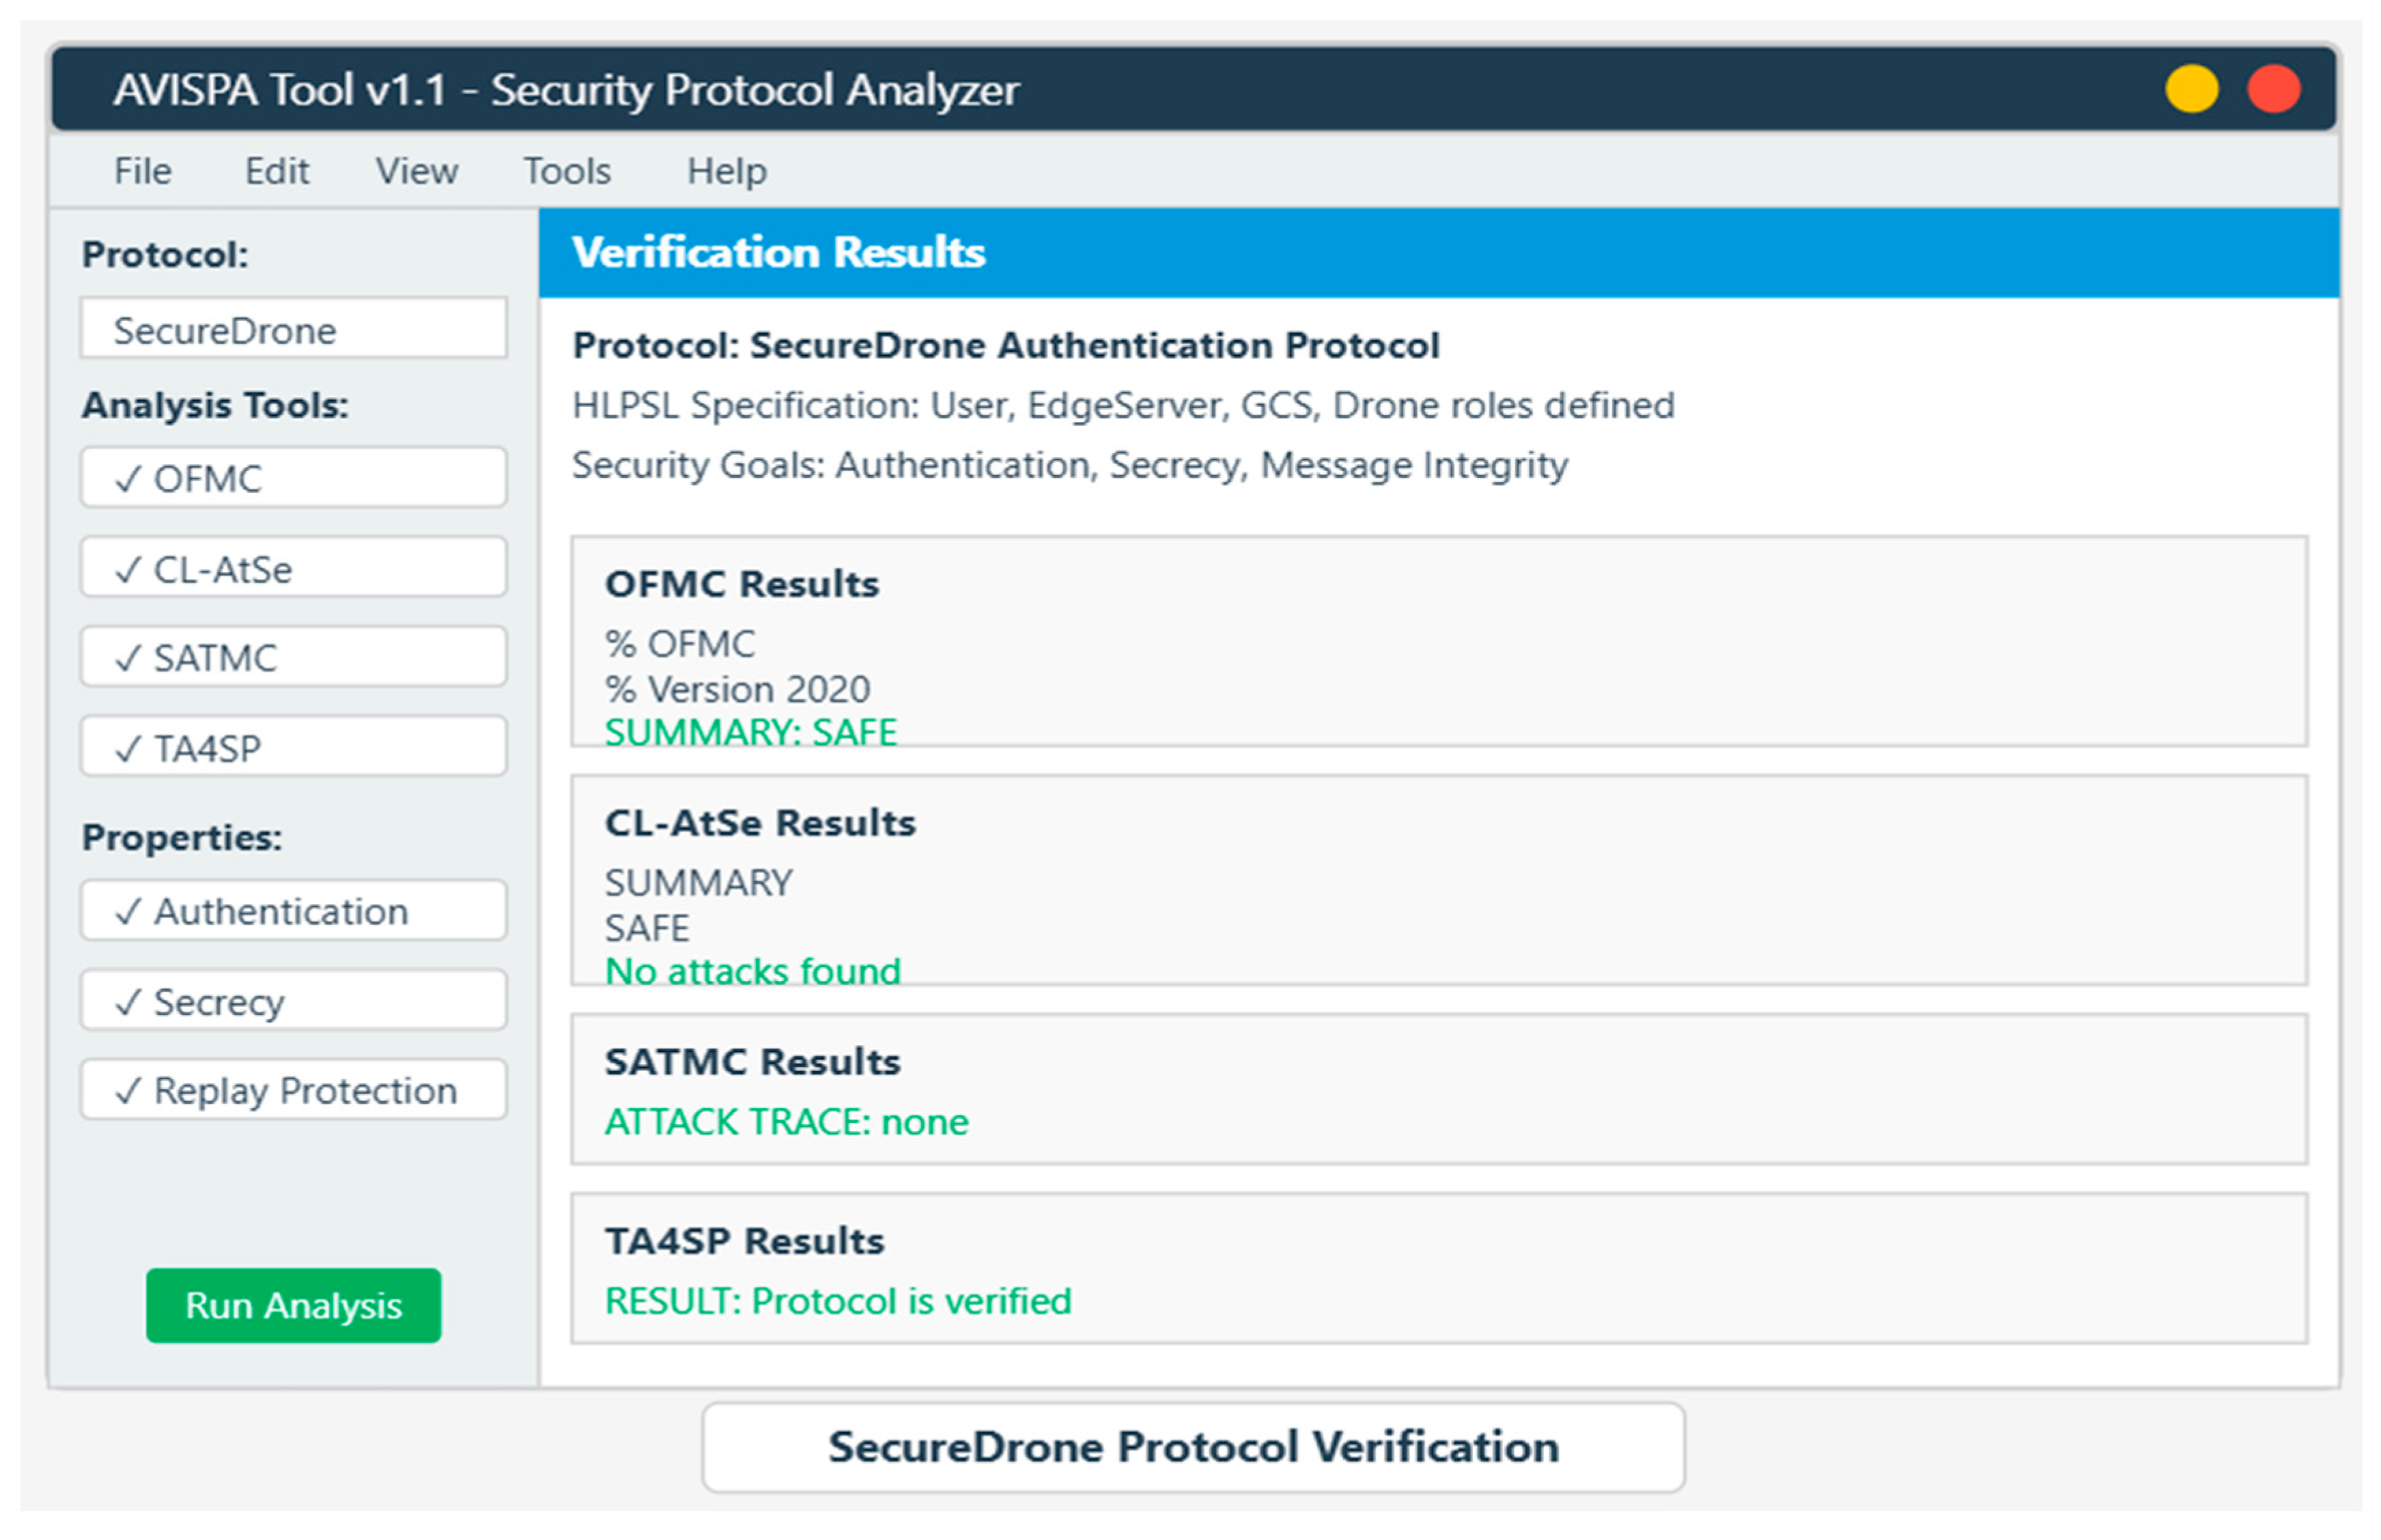This screenshot has width=2381, height=1540.
Task: Click the % OFMC output line
Action: 679,644
